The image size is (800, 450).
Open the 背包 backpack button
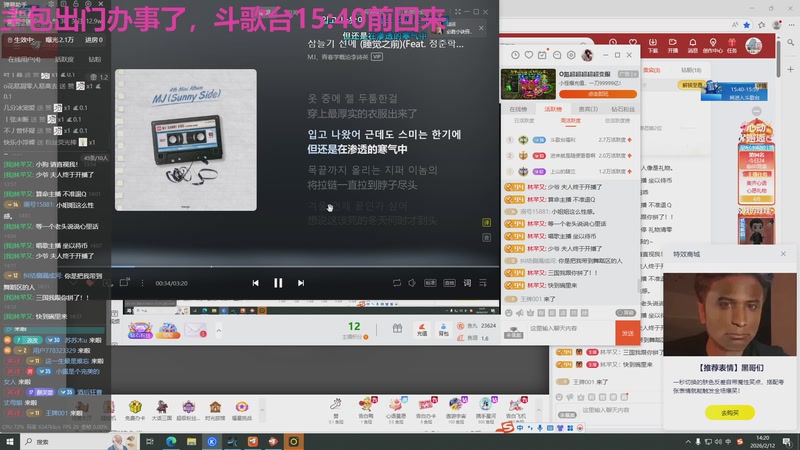coord(443,330)
